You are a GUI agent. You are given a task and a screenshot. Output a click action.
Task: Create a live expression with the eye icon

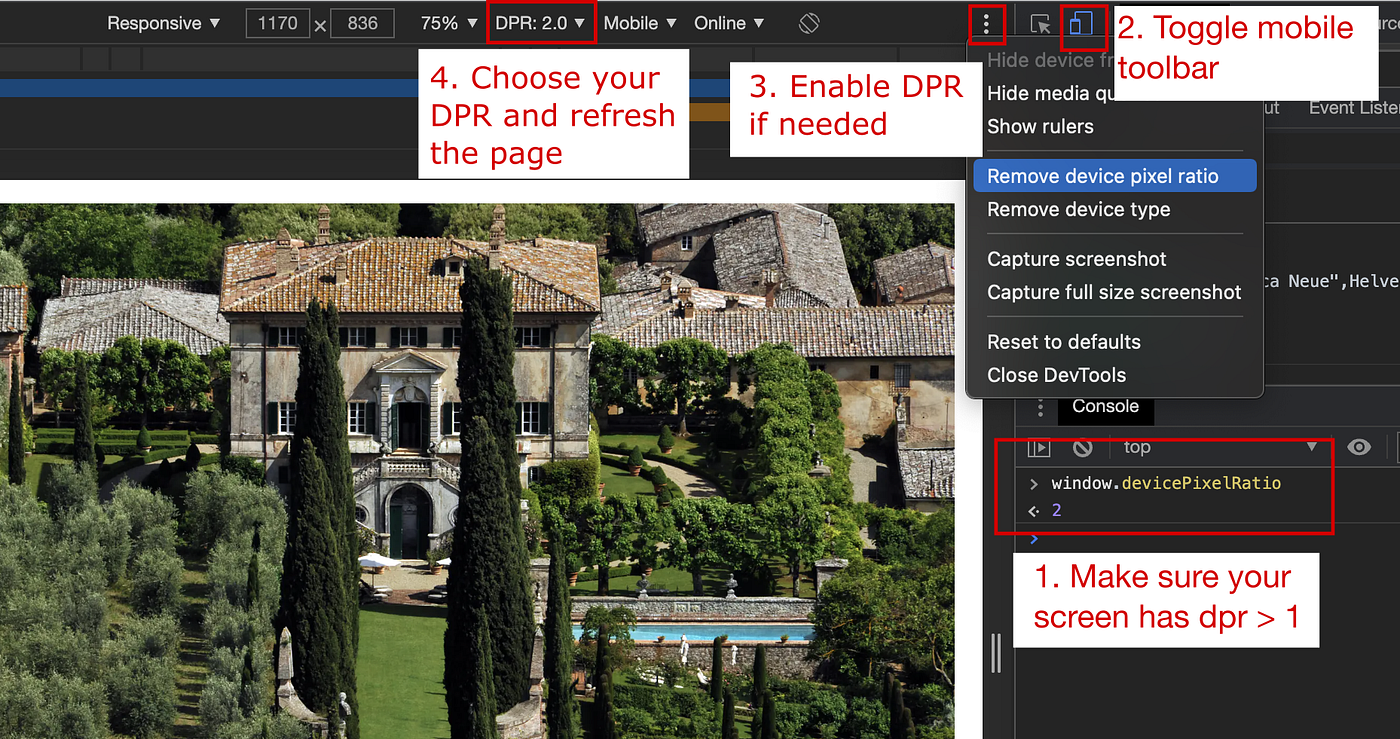pos(1359,448)
